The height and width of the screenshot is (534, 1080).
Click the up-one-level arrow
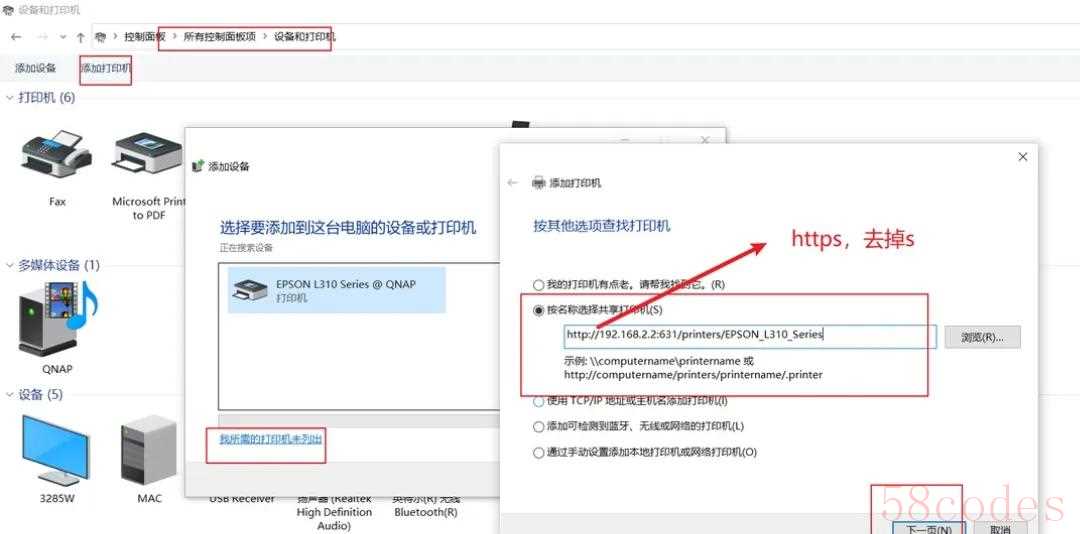click(81, 37)
